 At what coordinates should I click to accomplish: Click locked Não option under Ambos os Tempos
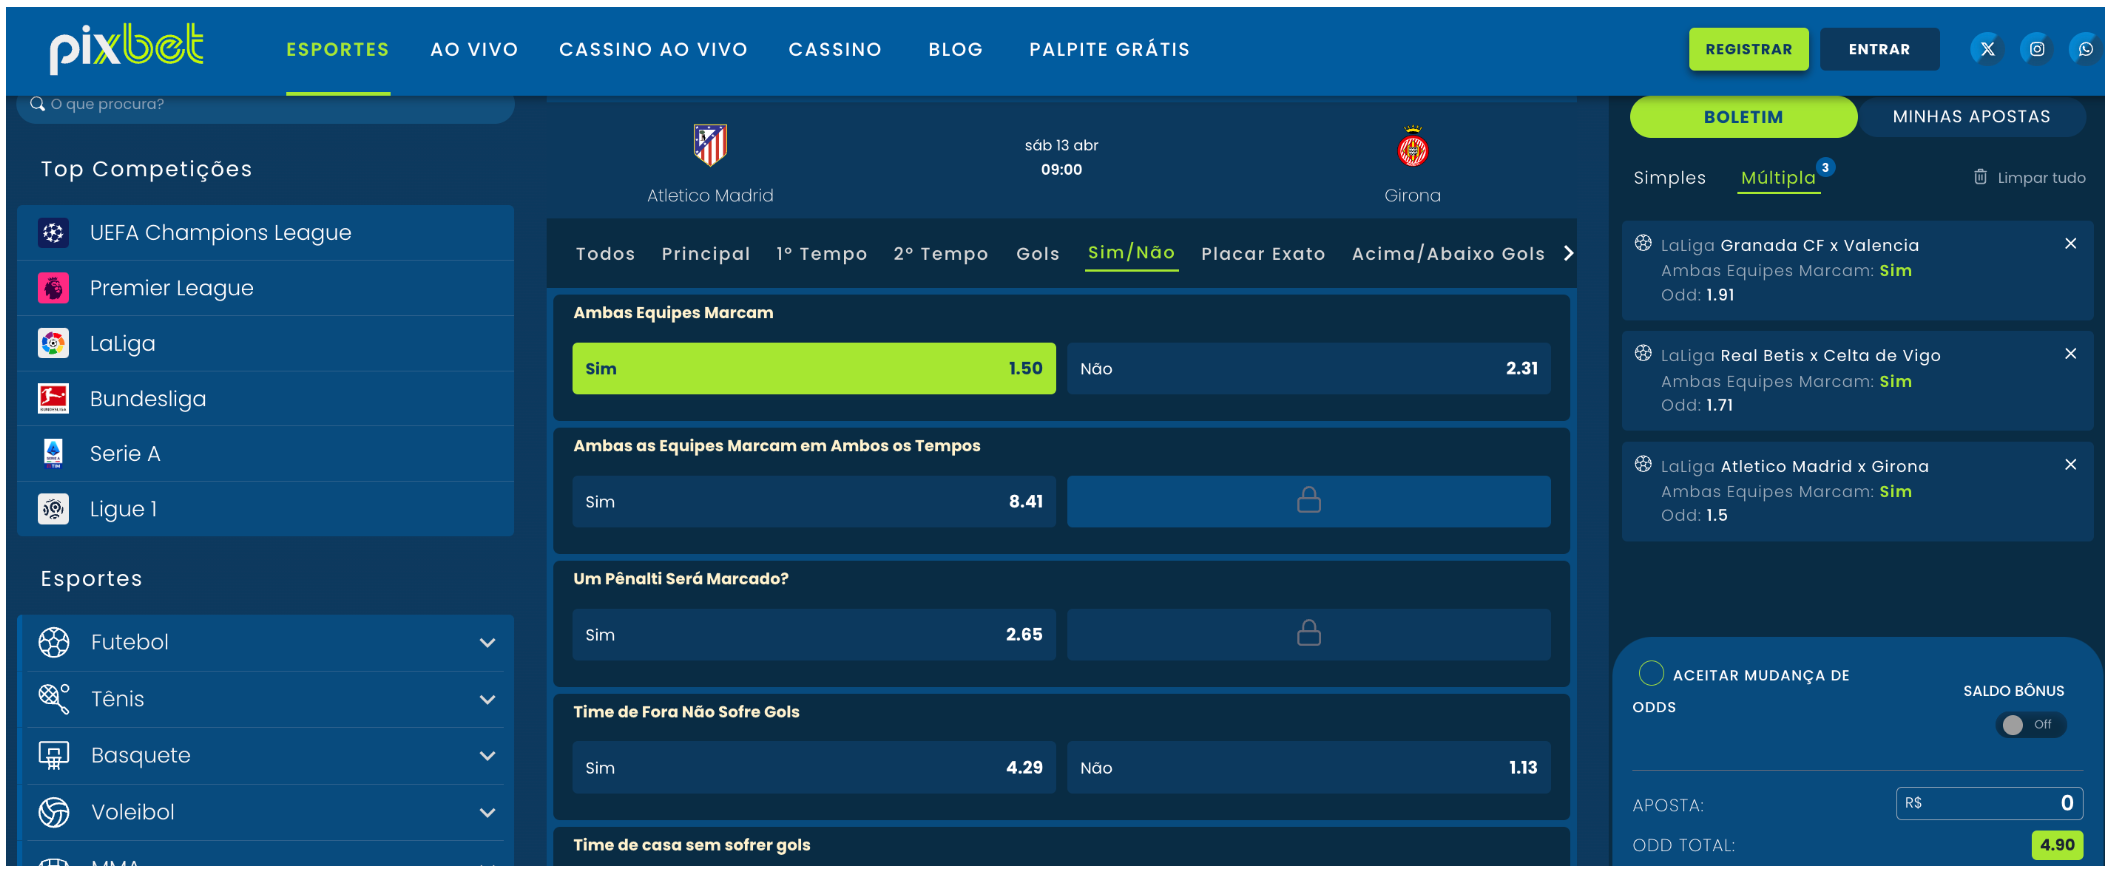pyautogui.click(x=1309, y=501)
